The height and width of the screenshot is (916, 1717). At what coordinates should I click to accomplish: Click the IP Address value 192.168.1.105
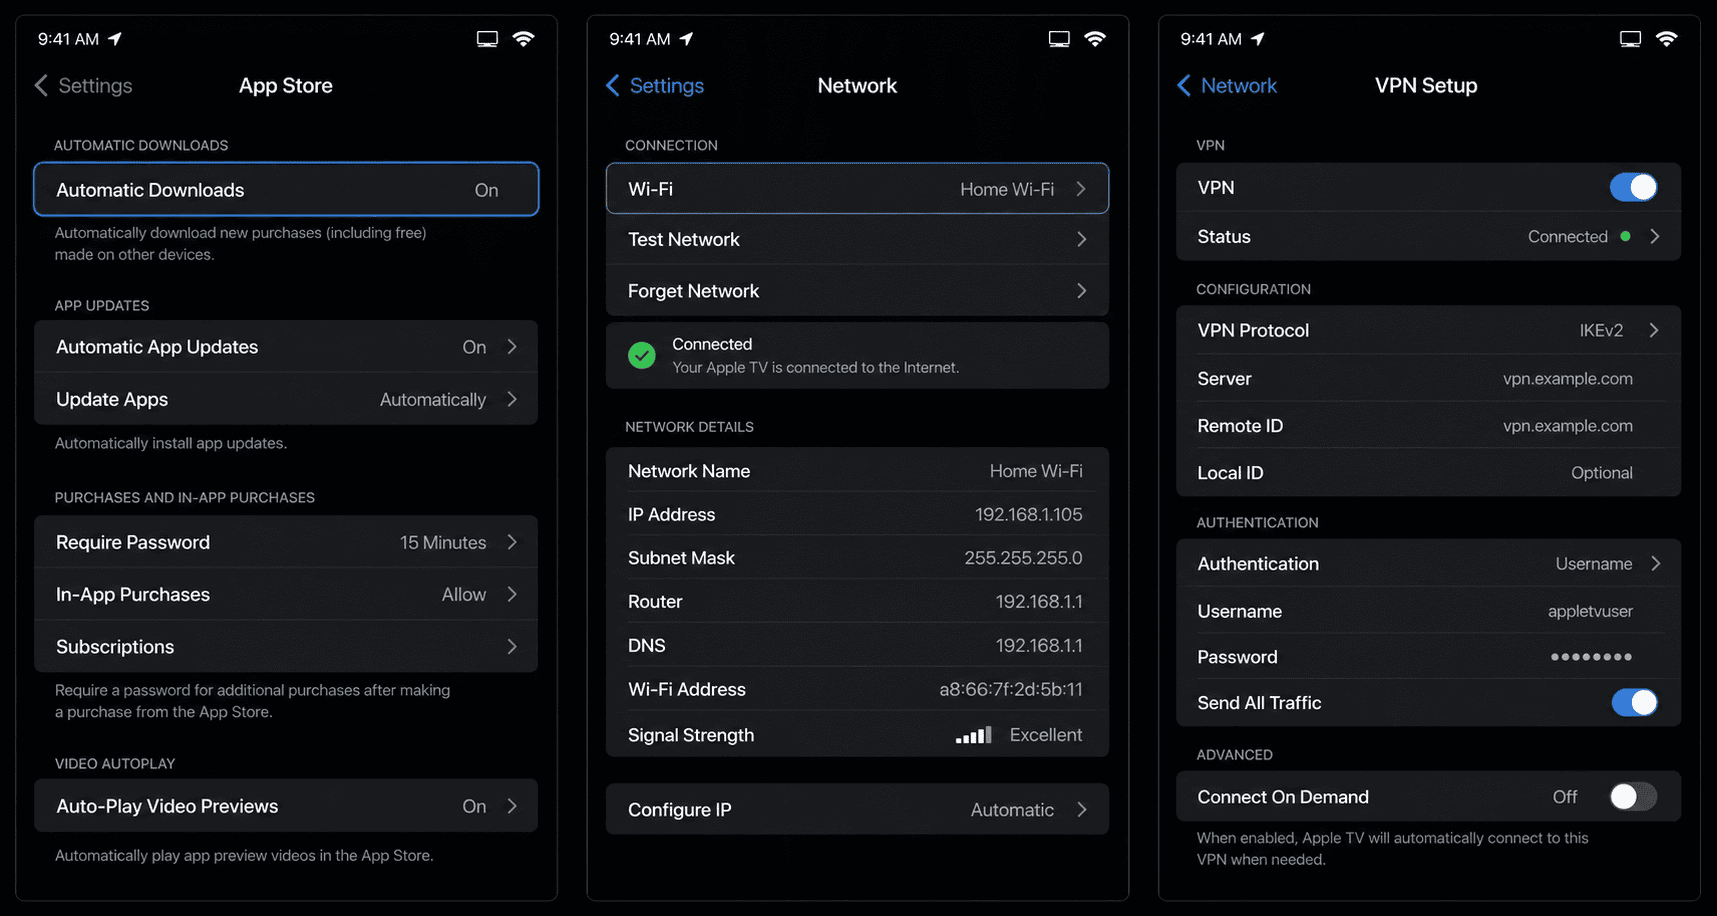[1029, 515]
